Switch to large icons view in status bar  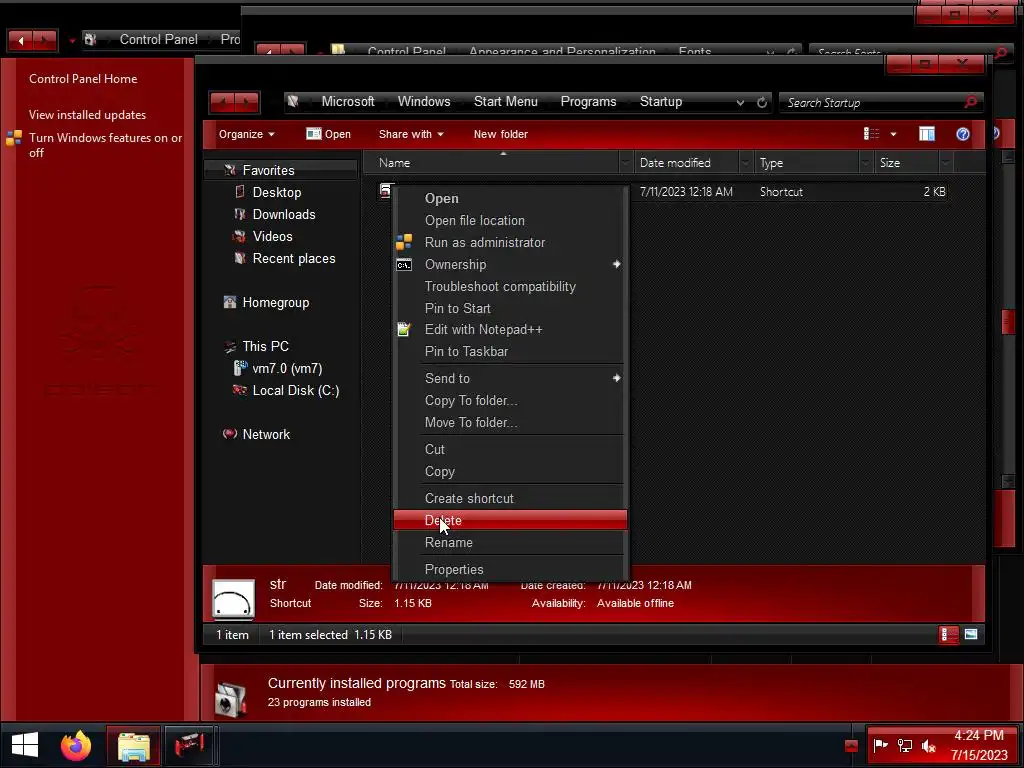[x=971, y=634]
